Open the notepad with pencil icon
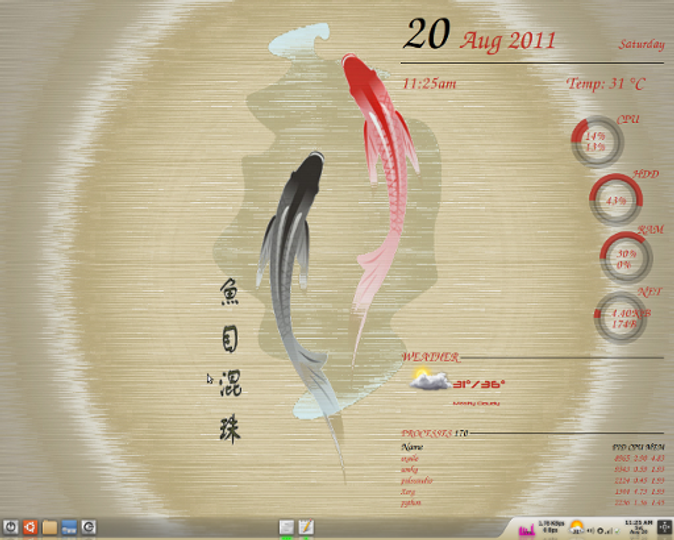Screen dimensions: 674x540 click(306, 527)
